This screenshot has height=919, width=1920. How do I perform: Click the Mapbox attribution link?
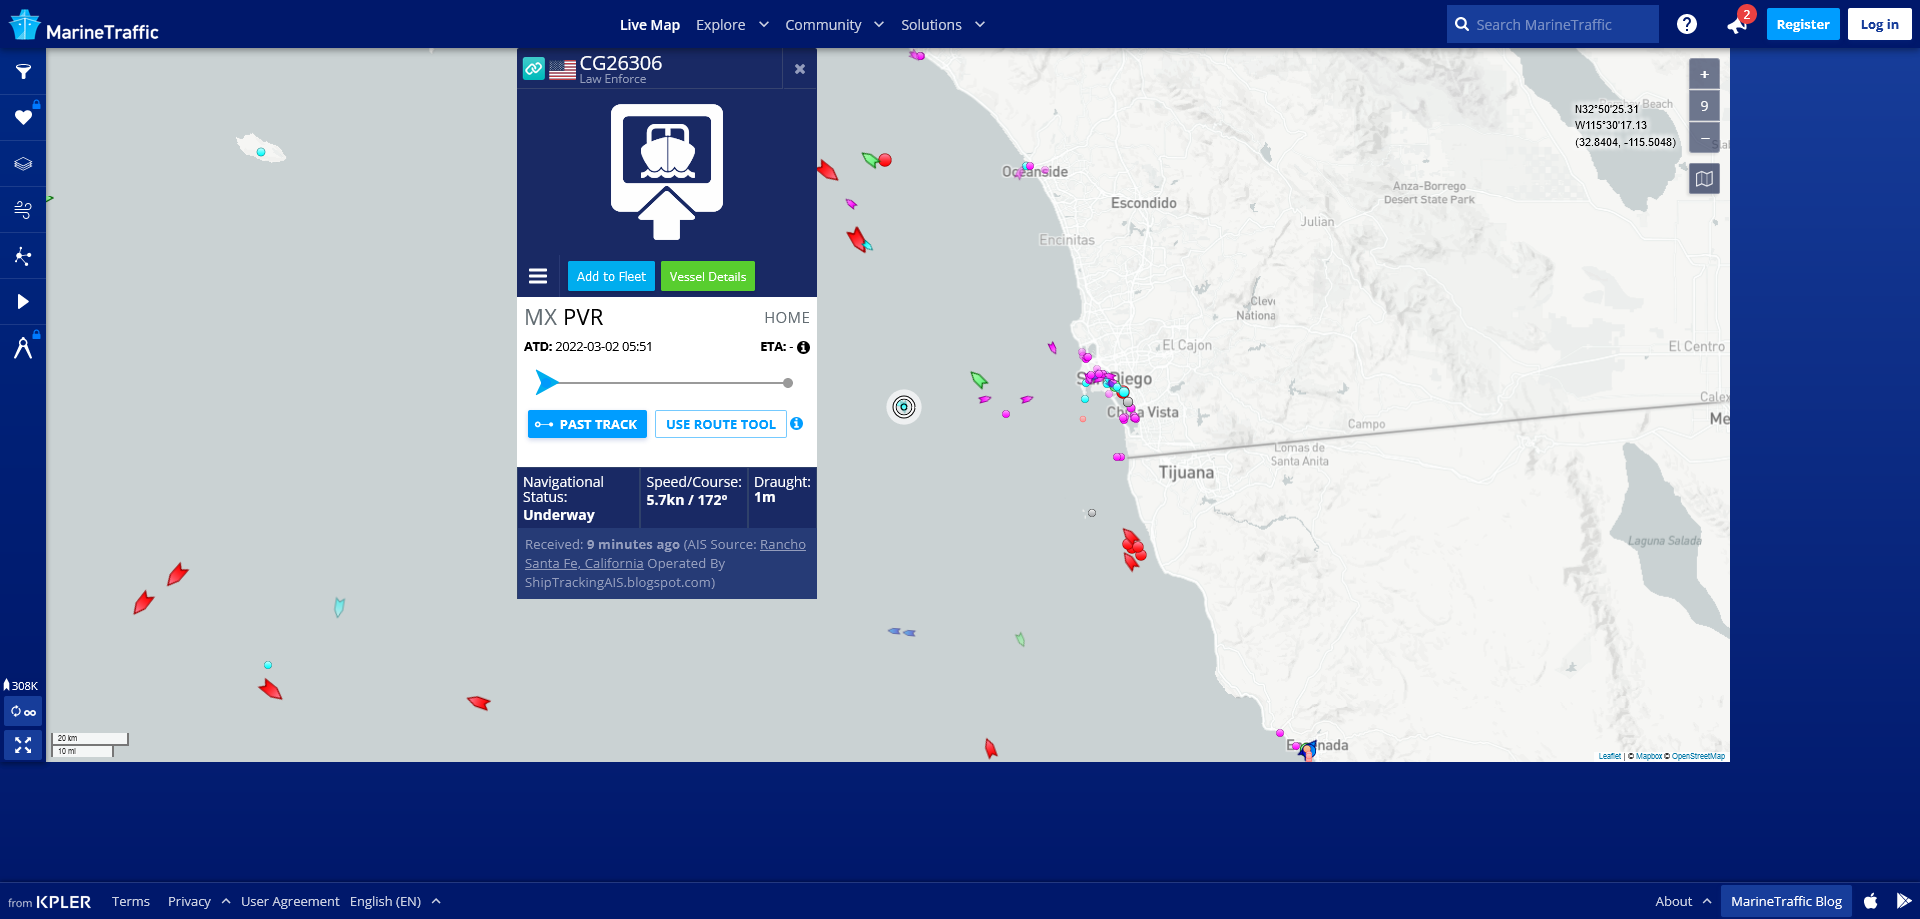(1649, 756)
